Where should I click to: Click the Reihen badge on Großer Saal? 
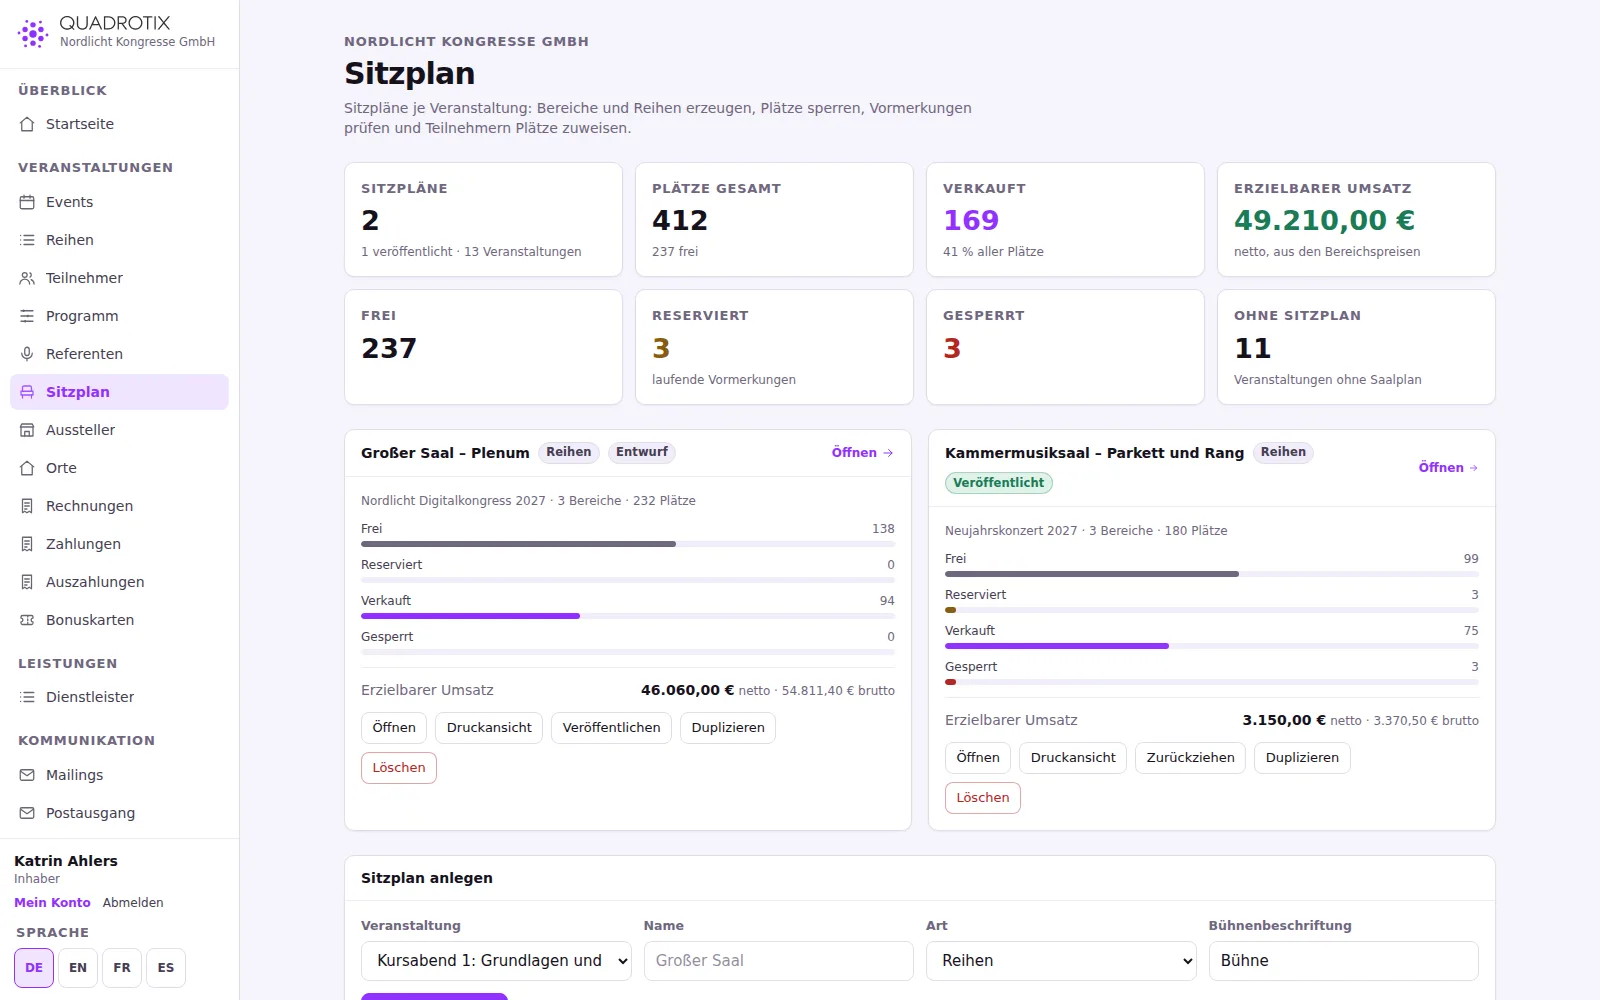569,453
